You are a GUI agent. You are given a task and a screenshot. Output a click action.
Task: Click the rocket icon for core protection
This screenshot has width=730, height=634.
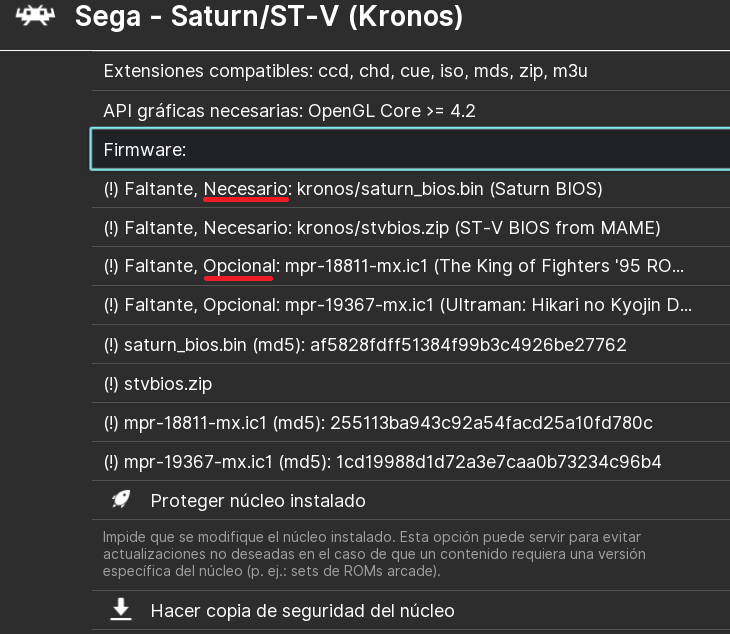(121, 500)
